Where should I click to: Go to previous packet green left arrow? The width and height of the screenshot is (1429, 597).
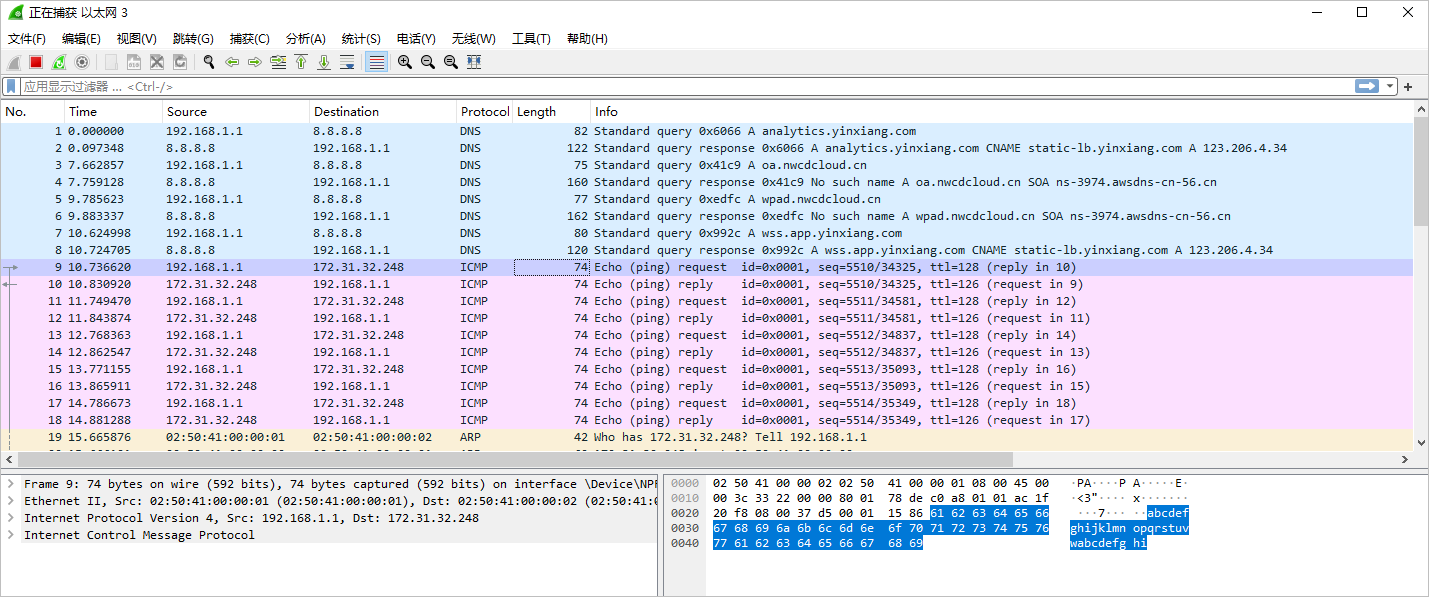point(232,62)
